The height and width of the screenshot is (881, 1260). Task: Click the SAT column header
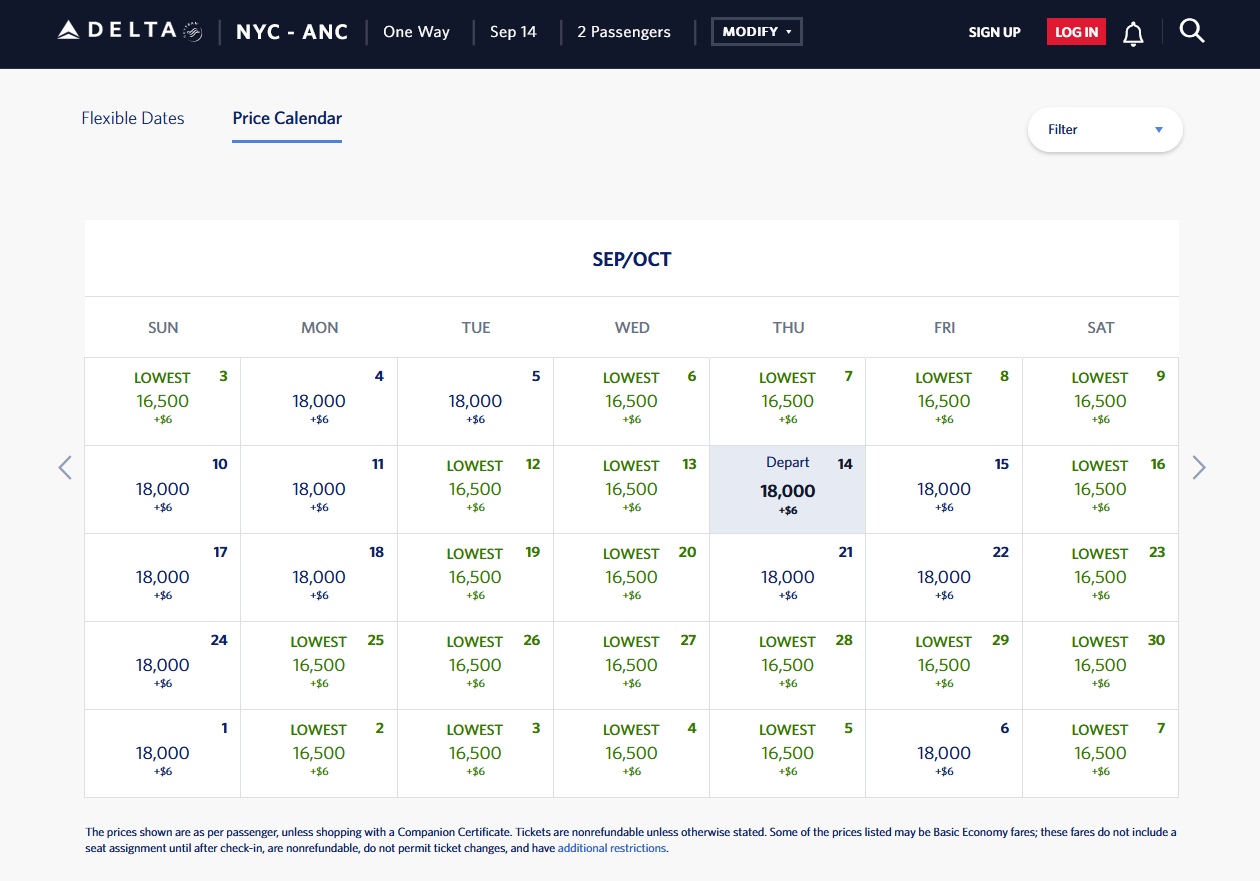tap(1100, 327)
